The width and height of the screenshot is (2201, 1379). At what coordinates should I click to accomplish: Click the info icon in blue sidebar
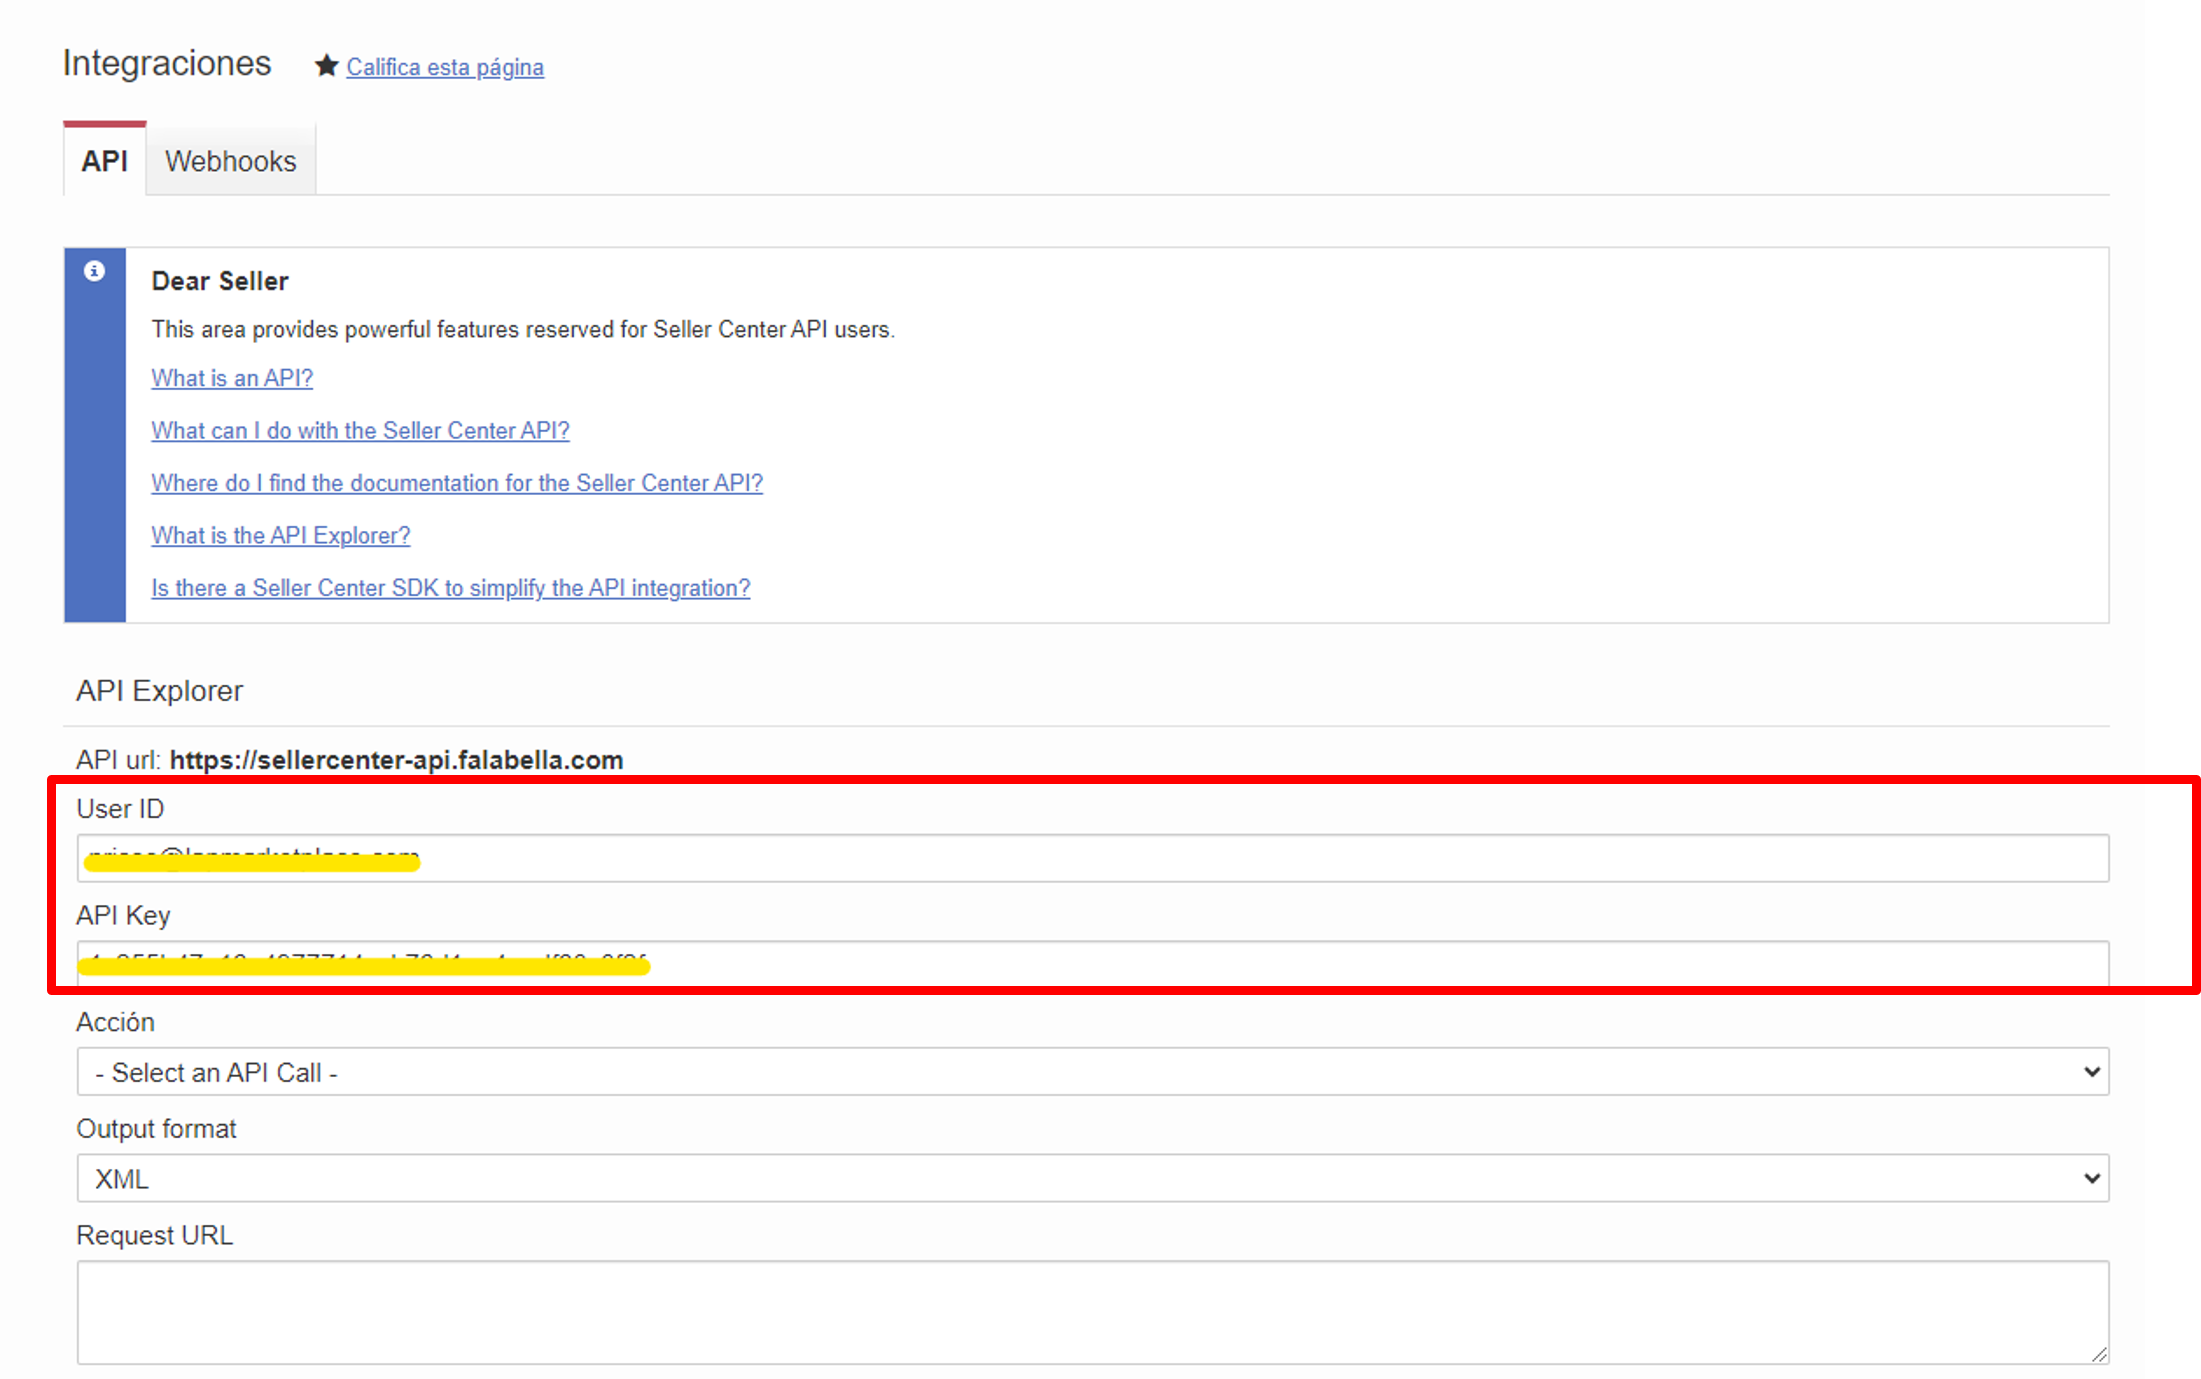tap(94, 271)
